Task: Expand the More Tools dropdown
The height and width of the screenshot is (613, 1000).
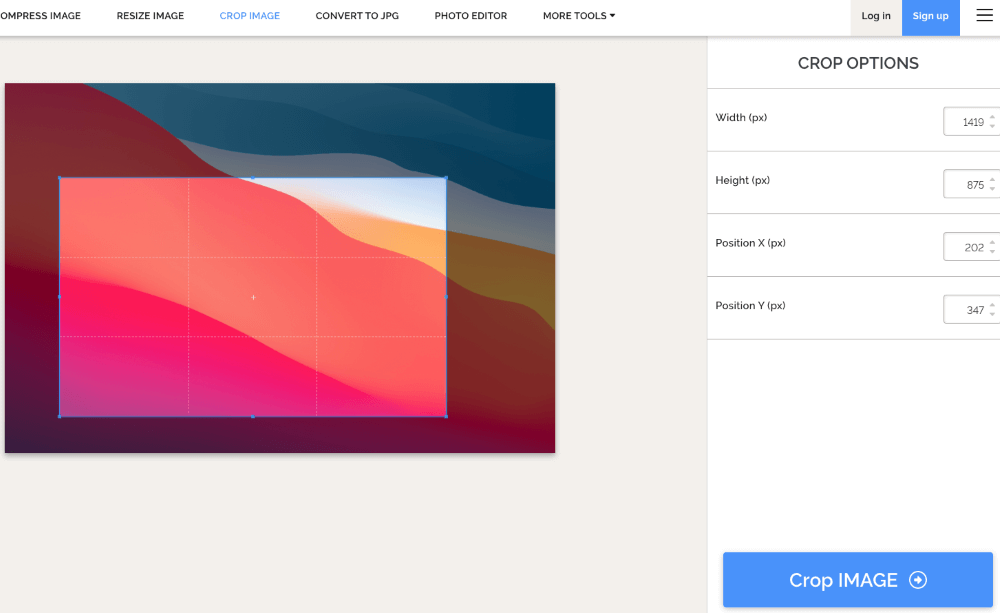Action: (578, 15)
